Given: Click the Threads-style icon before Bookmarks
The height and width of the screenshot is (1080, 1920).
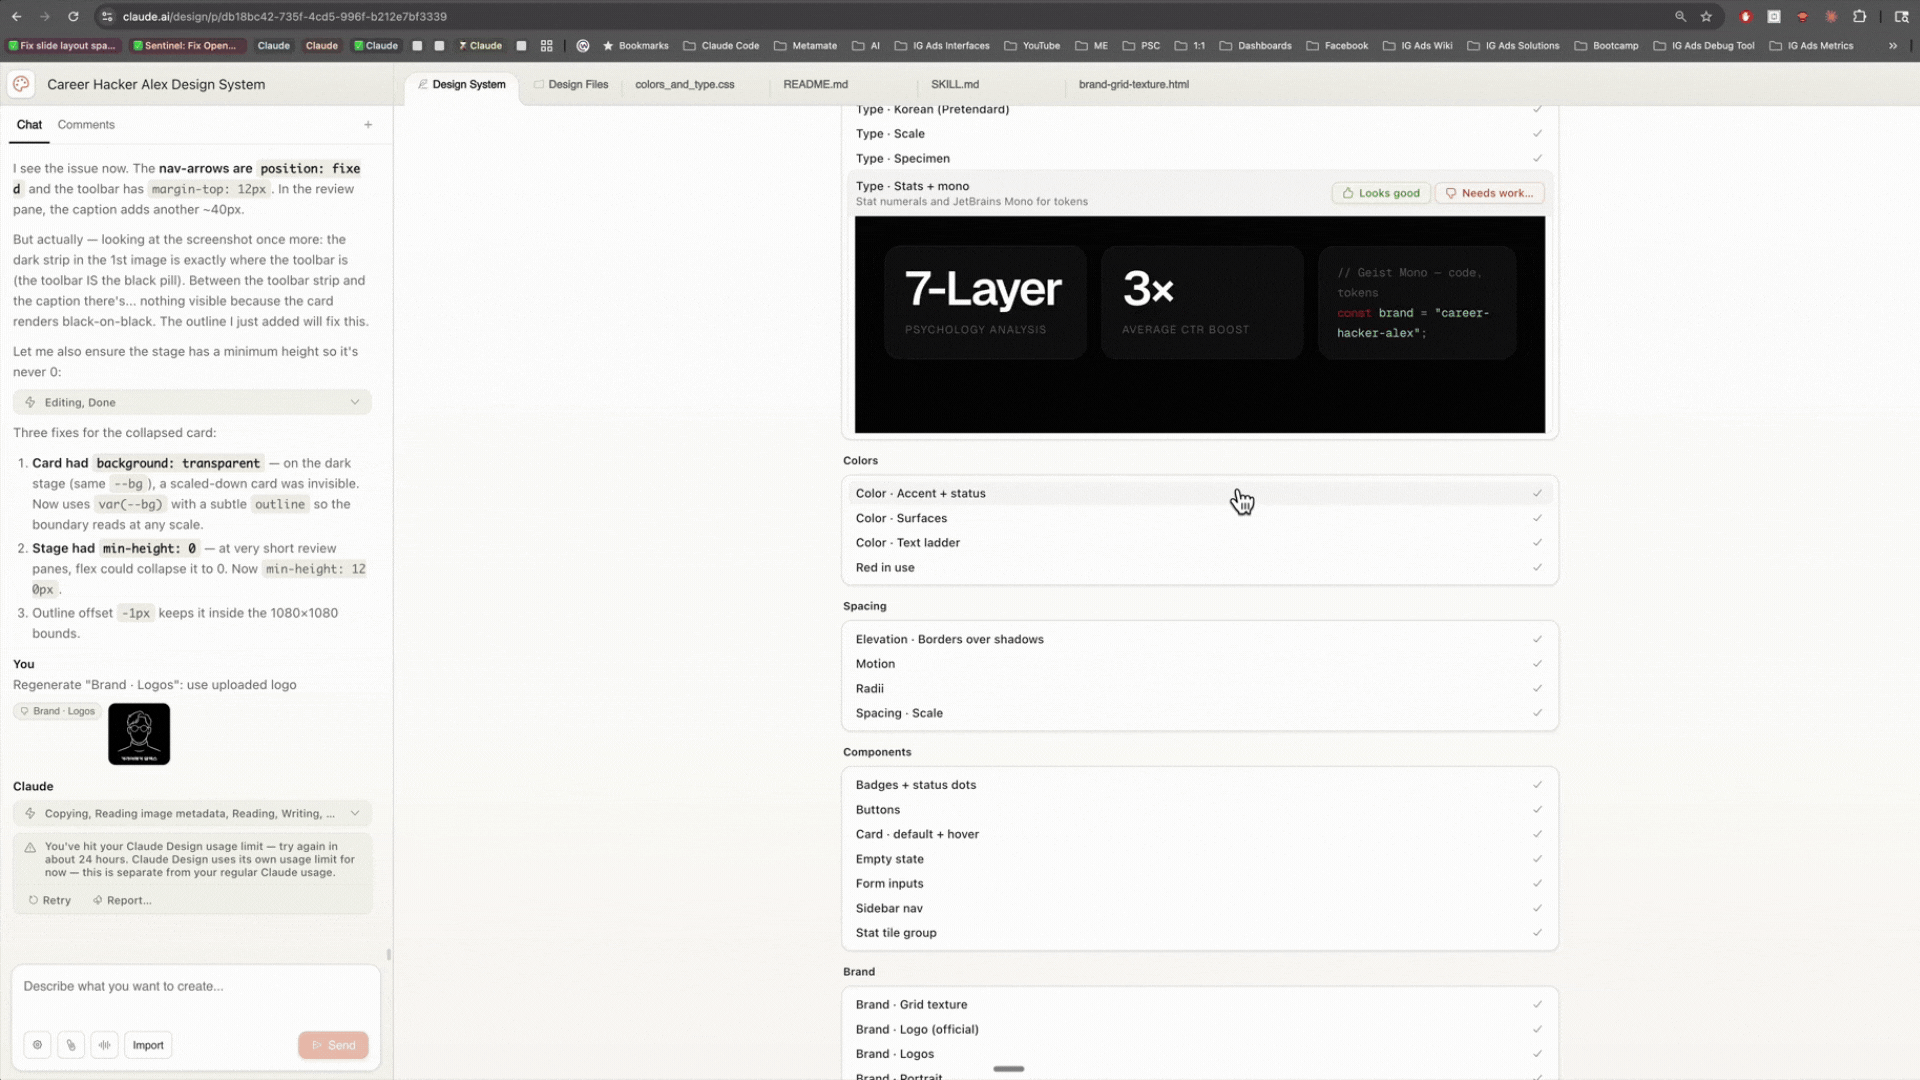Looking at the screenshot, I should (x=583, y=45).
